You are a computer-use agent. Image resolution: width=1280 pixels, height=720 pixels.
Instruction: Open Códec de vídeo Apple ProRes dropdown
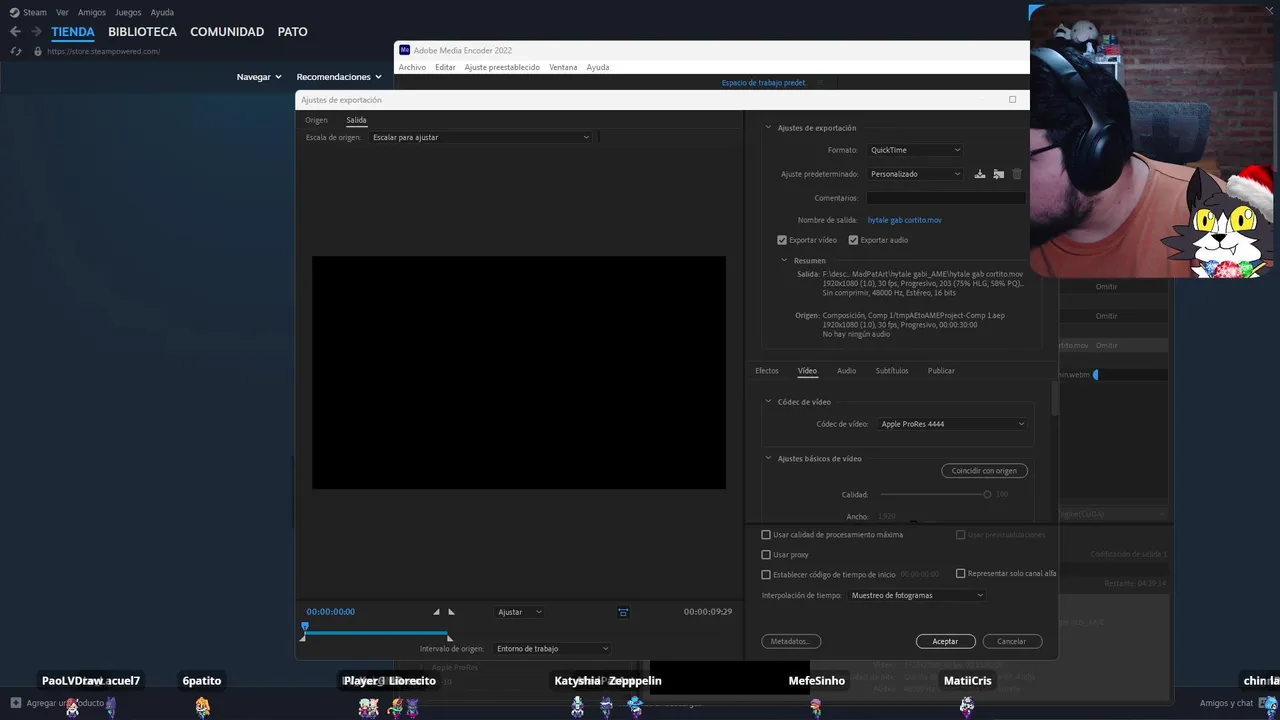point(952,424)
